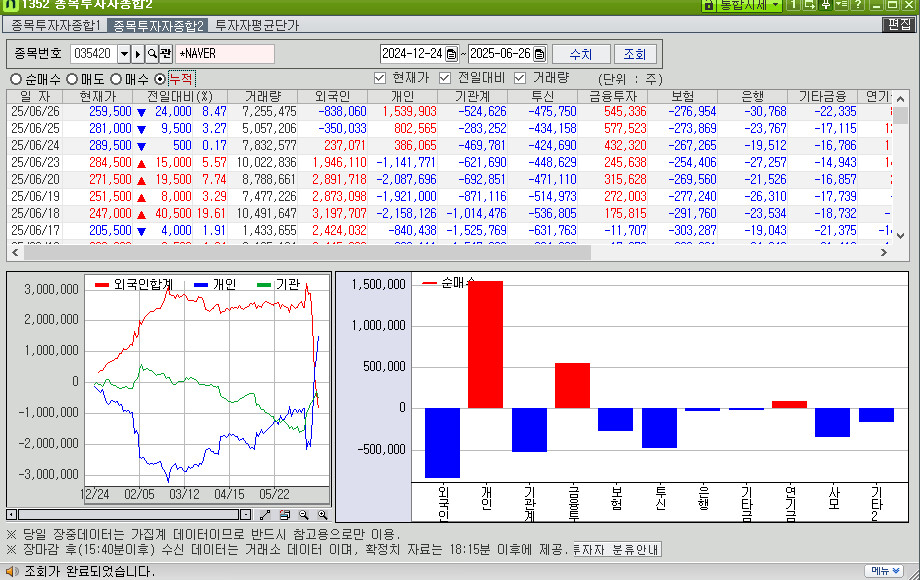Select the 매수 radio button

pos(116,79)
